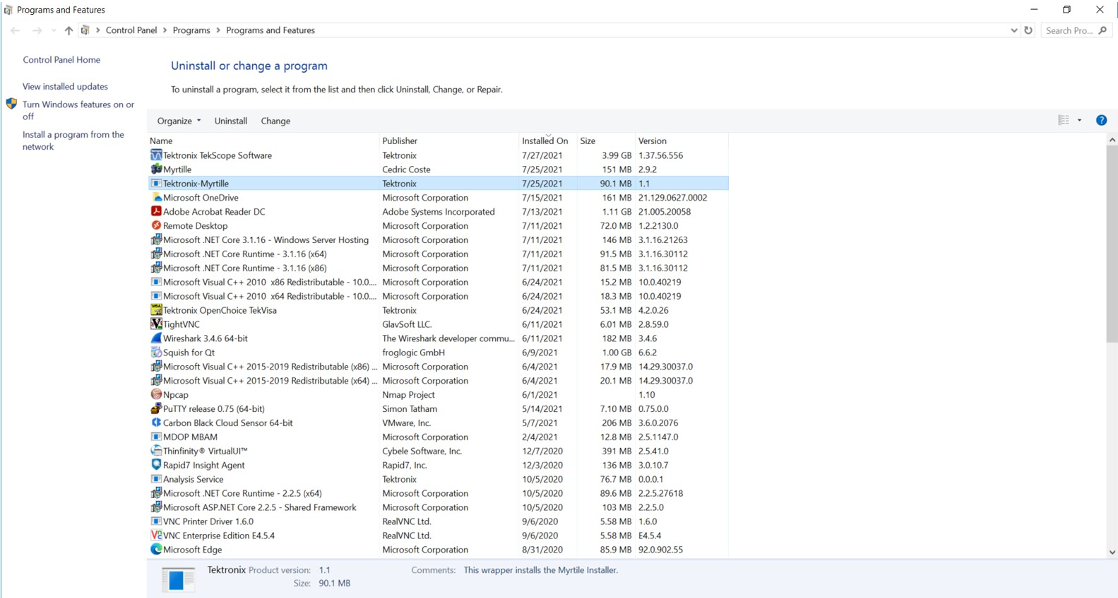This screenshot has width=1118, height=598.
Task: Click the Microsoft Edge icon
Action: (x=155, y=549)
